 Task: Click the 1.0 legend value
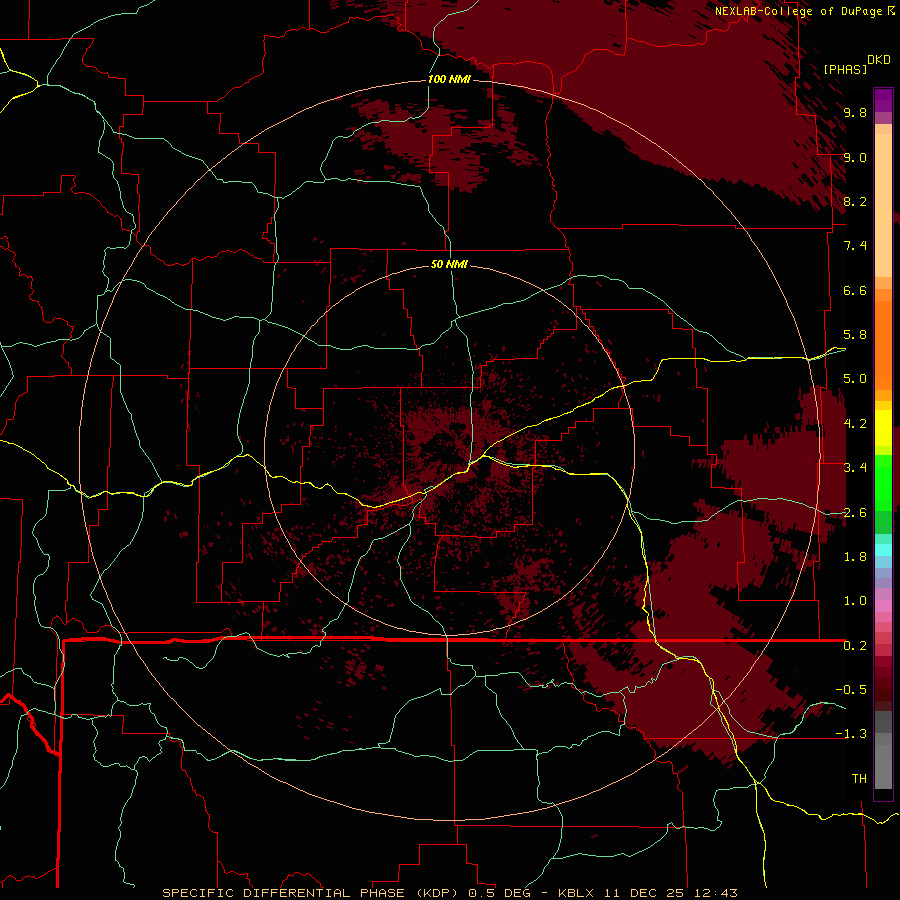[x=855, y=601]
